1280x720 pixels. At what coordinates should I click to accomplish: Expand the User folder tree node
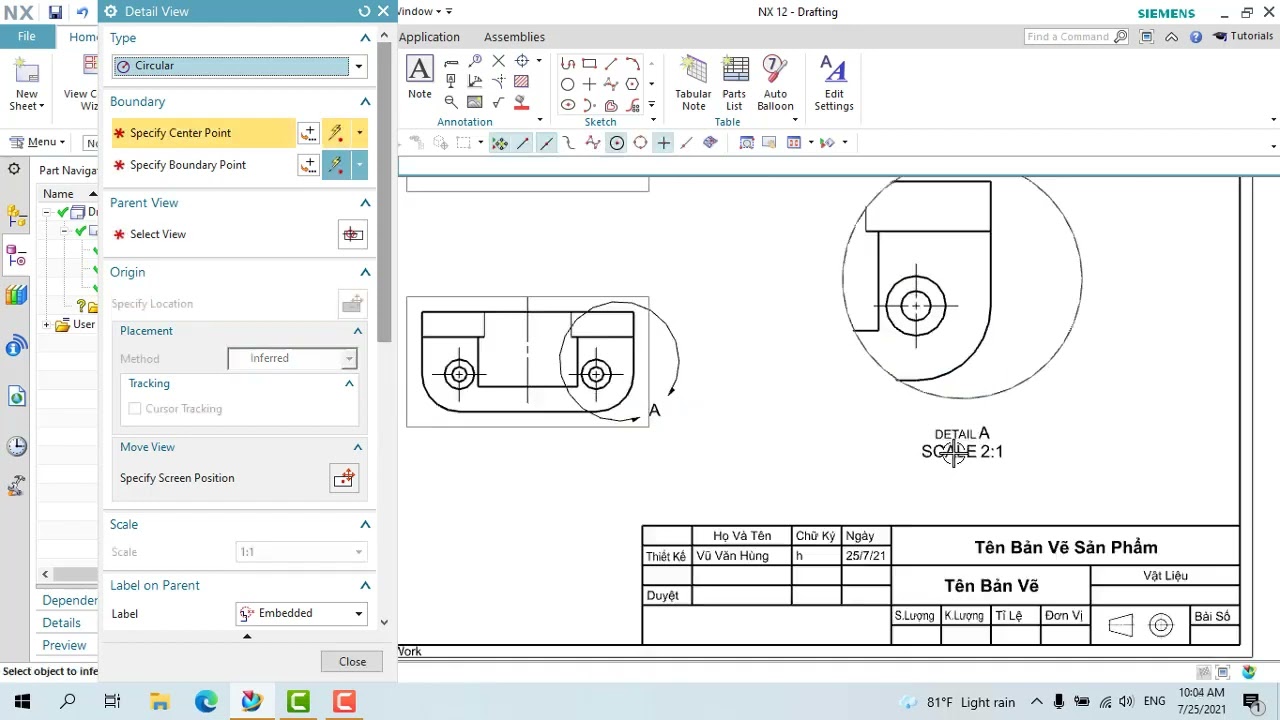click(46, 325)
